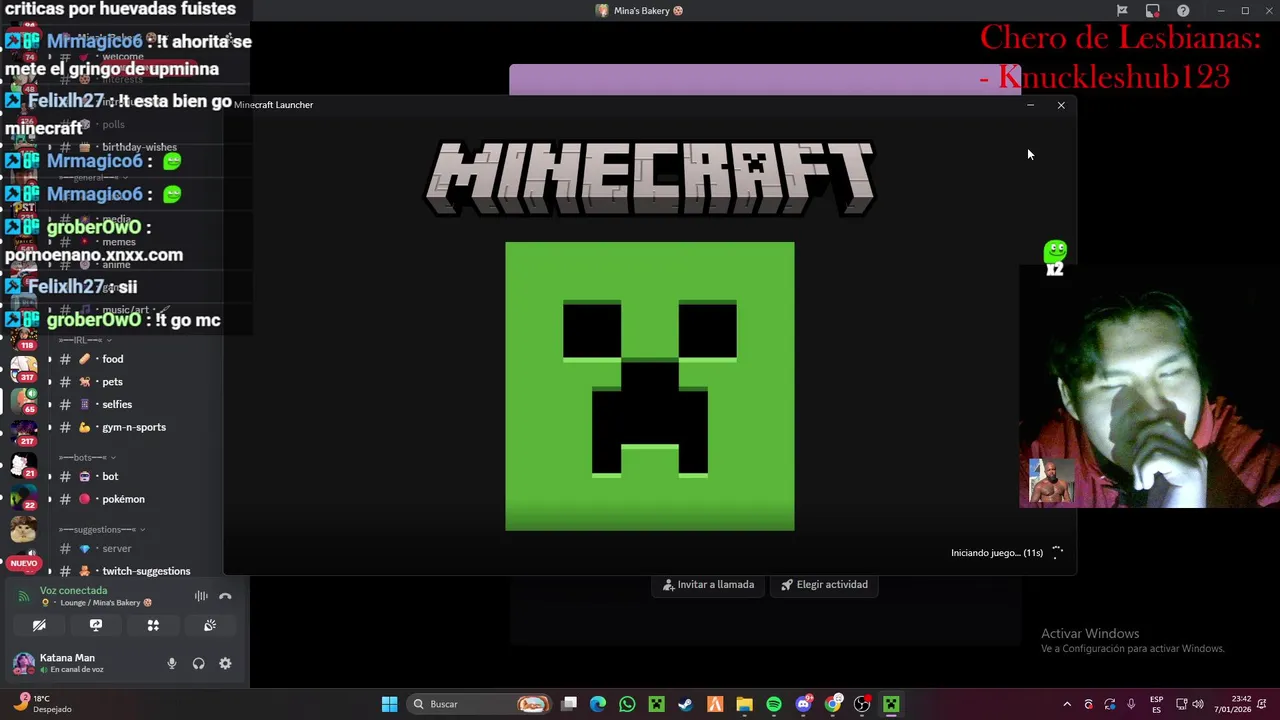
Task: Open the food channel
Action: (113, 359)
